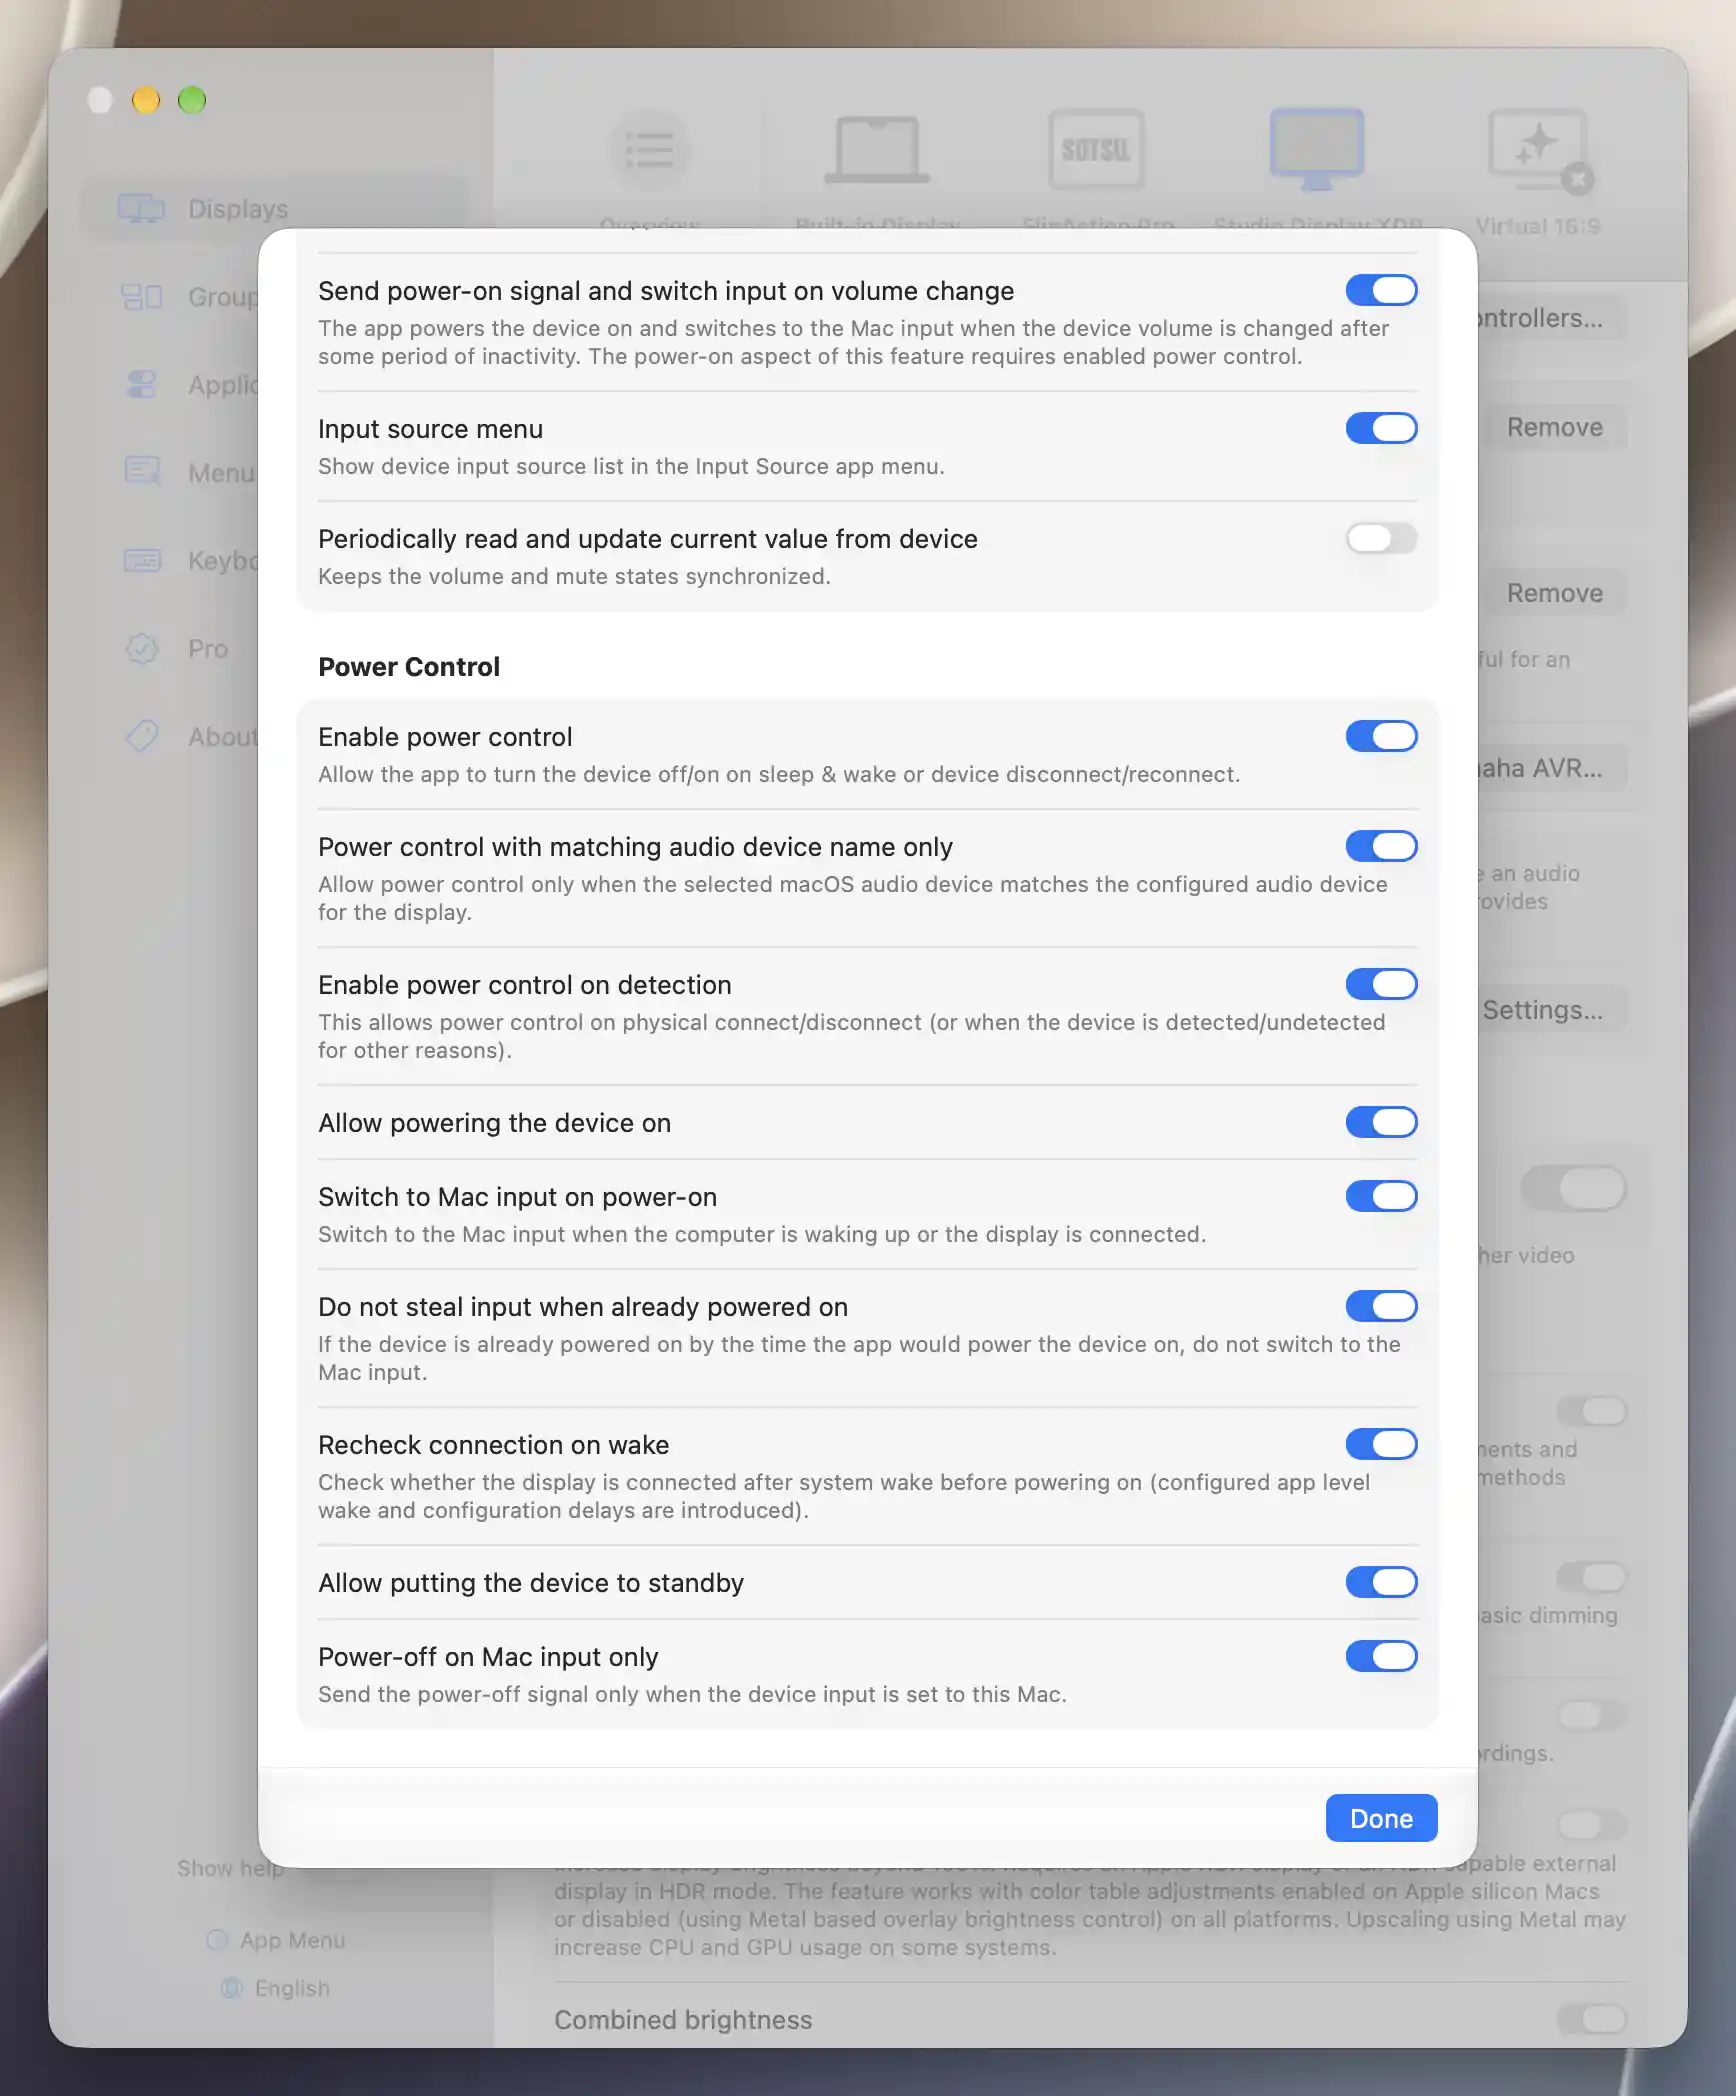Select the Groups sidebar icon
The image size is (1736, 2096).
click(141, 297)
